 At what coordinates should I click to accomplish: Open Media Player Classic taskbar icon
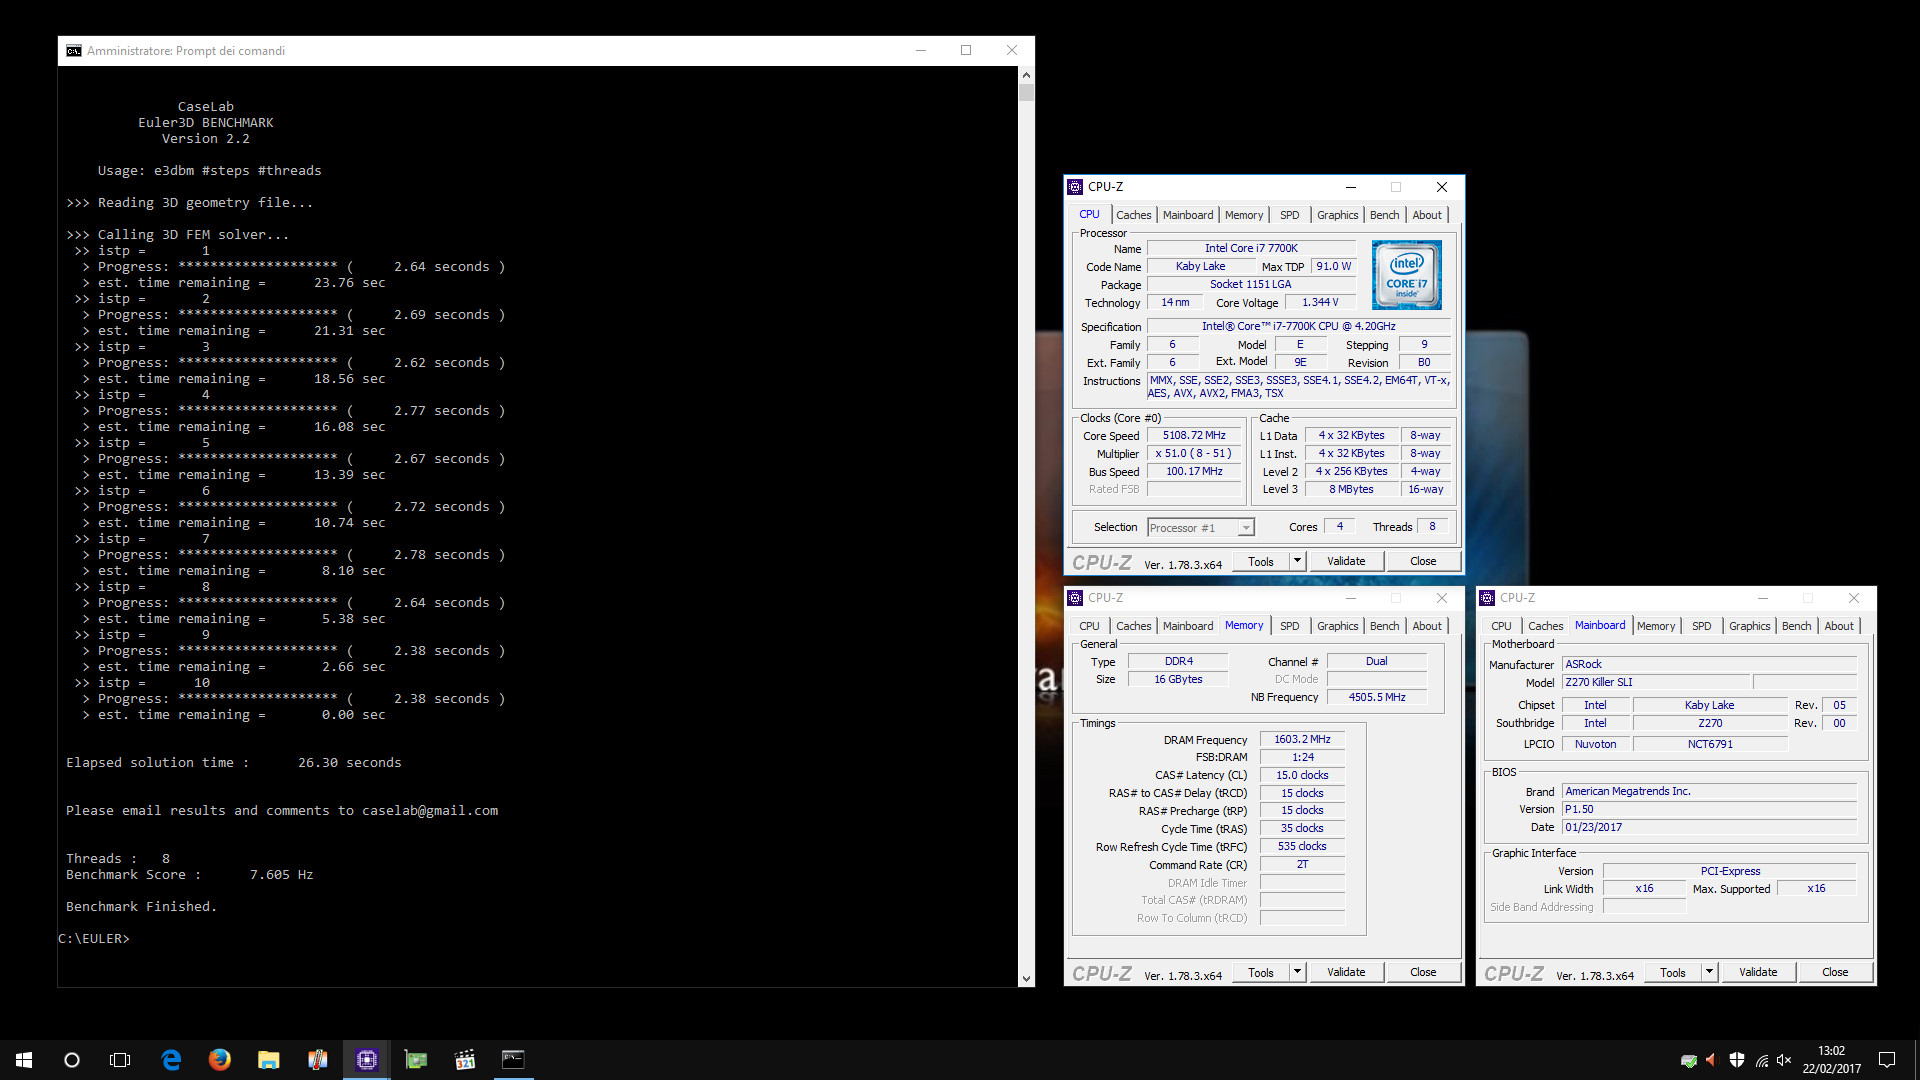[464, 1060]
